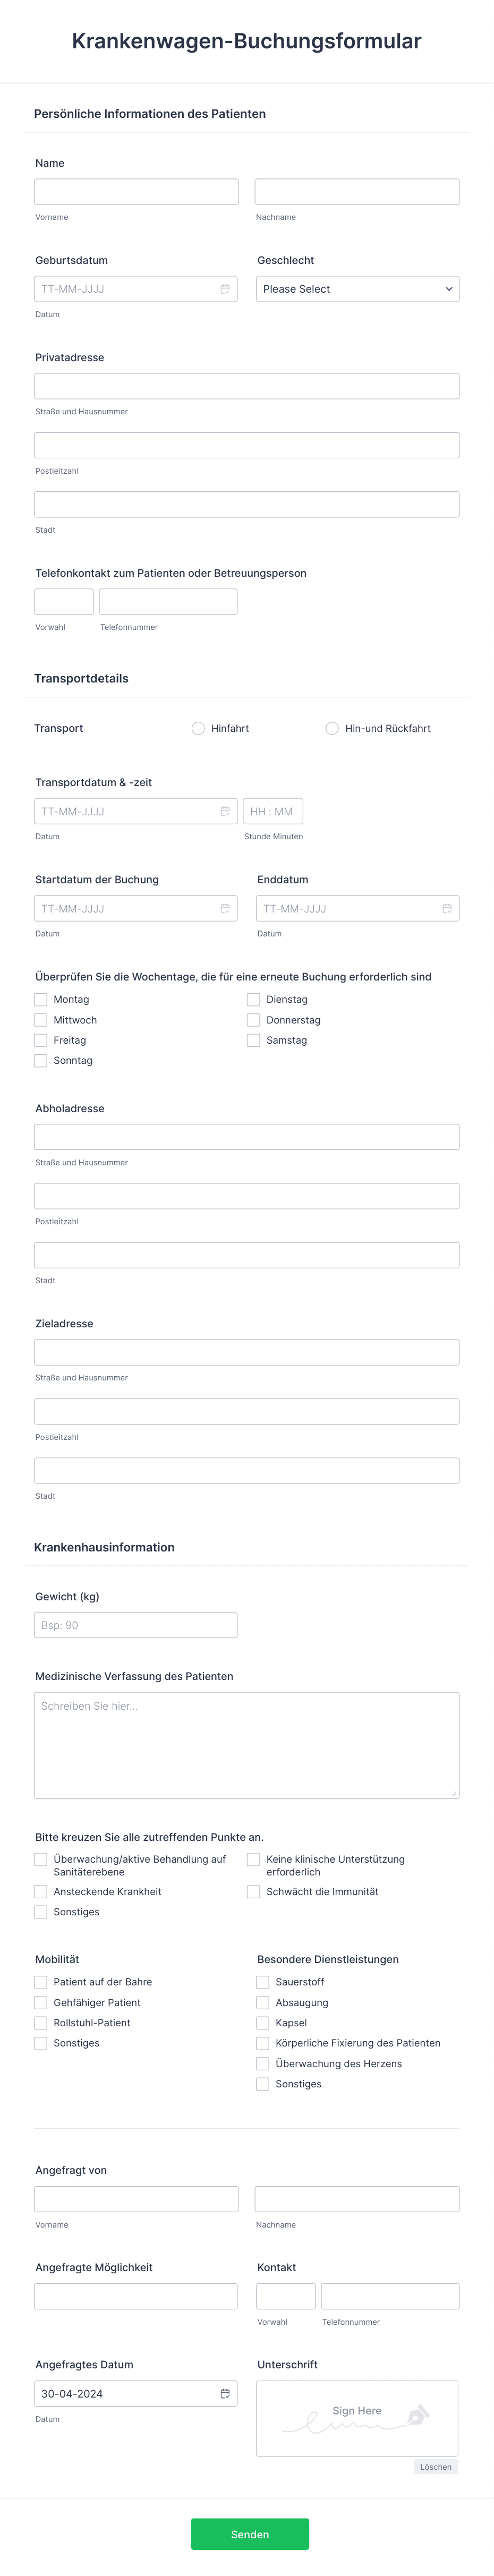Click calendar icon for Startdatum der Buchung
Image resolution: width=494 pixels, height=2576 pixels.
click(x=225, y=908)
